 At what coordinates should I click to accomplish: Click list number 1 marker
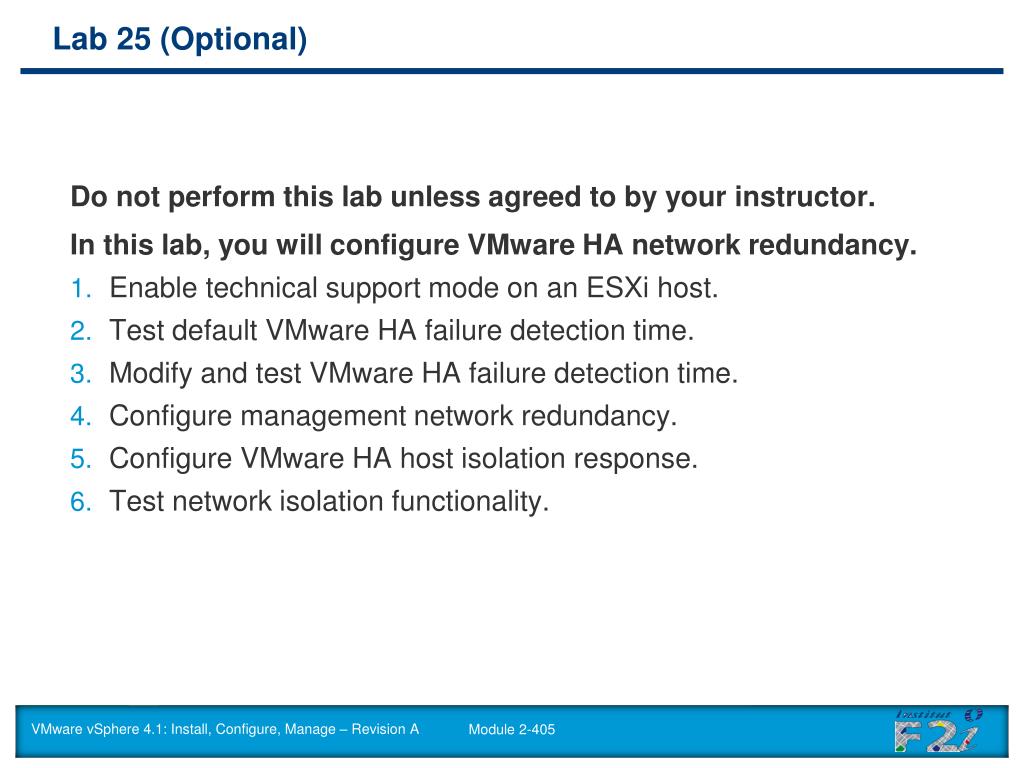(x=81, y=289)
